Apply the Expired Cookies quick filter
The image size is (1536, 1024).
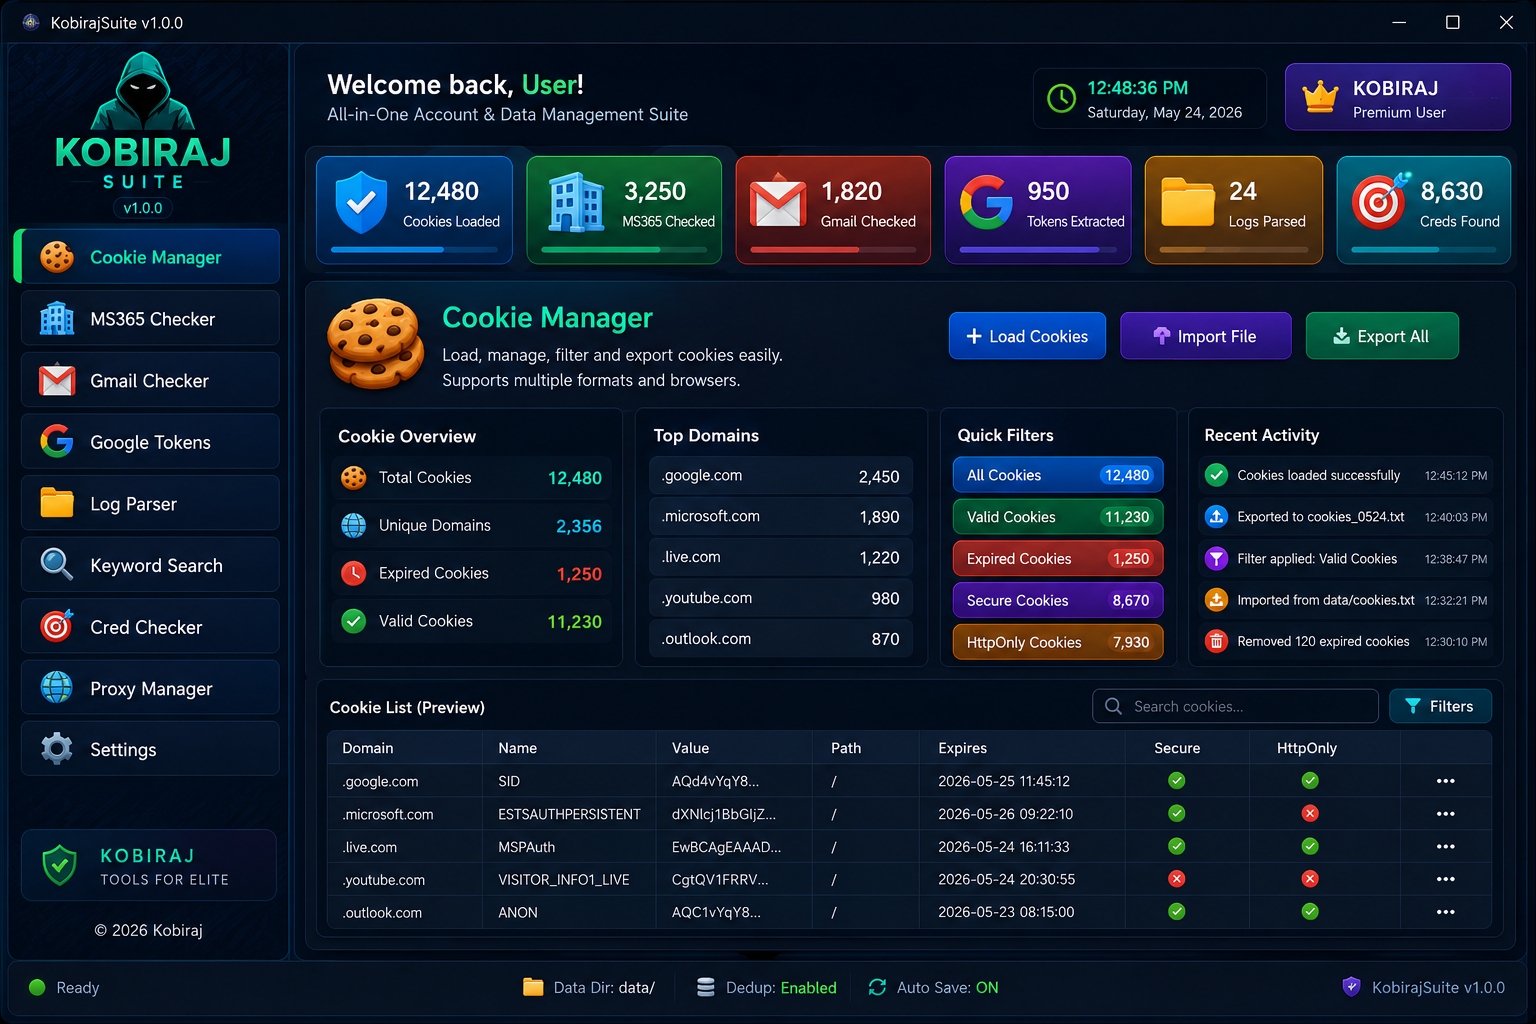pos(1058,558)
